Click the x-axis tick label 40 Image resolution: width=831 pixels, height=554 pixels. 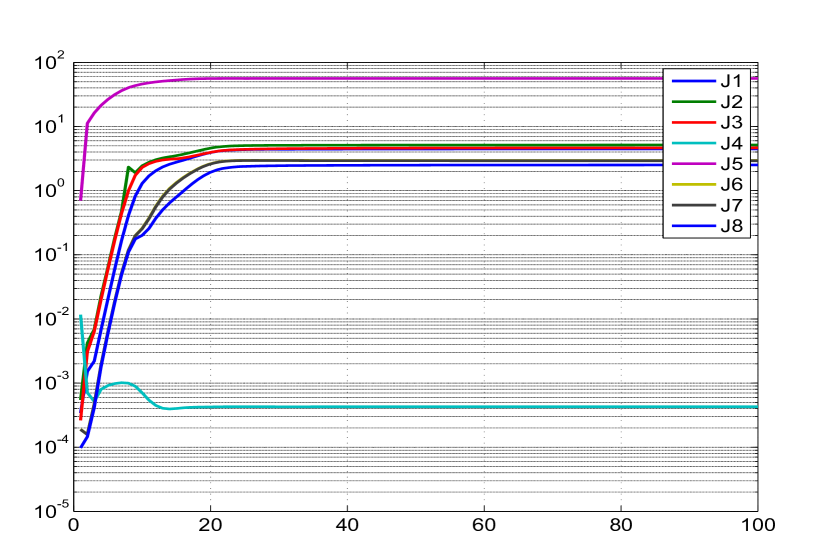pos(347,525)
